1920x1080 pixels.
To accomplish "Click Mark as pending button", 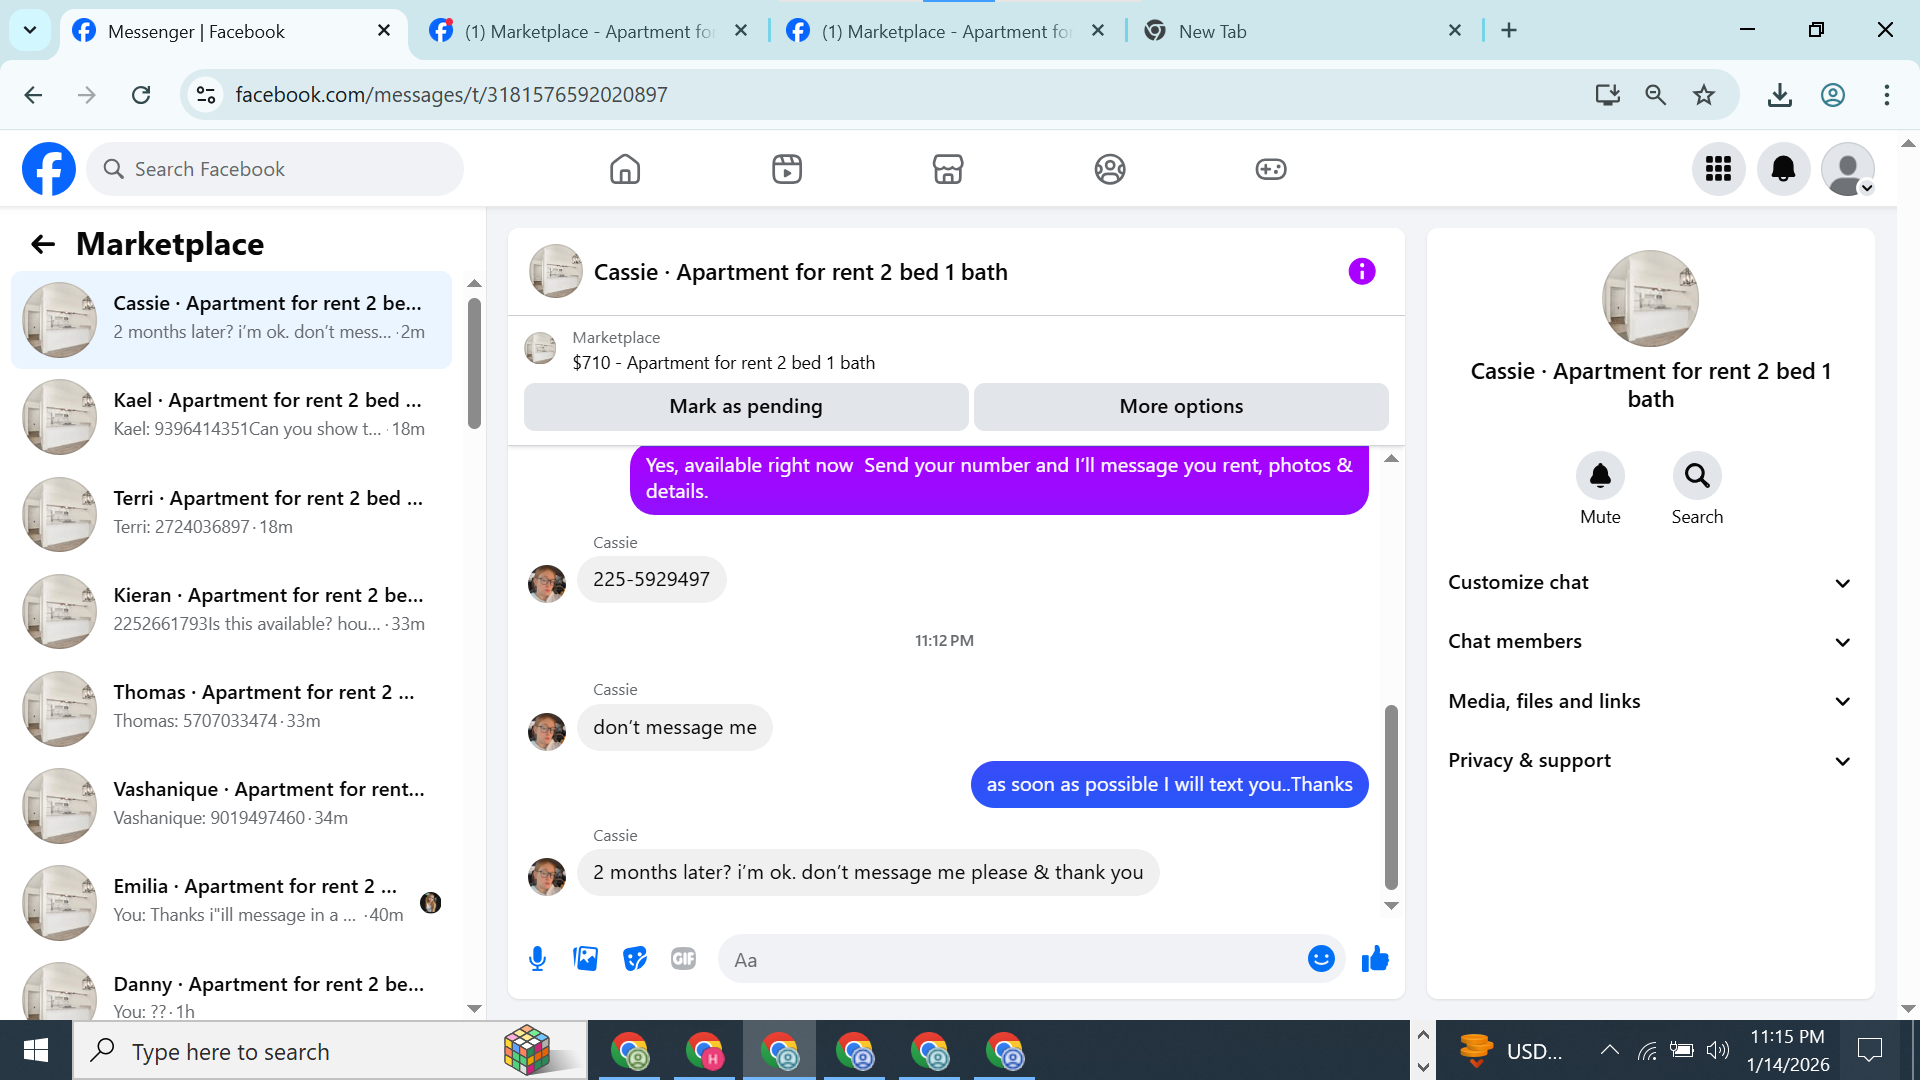I will coord(746,407).
